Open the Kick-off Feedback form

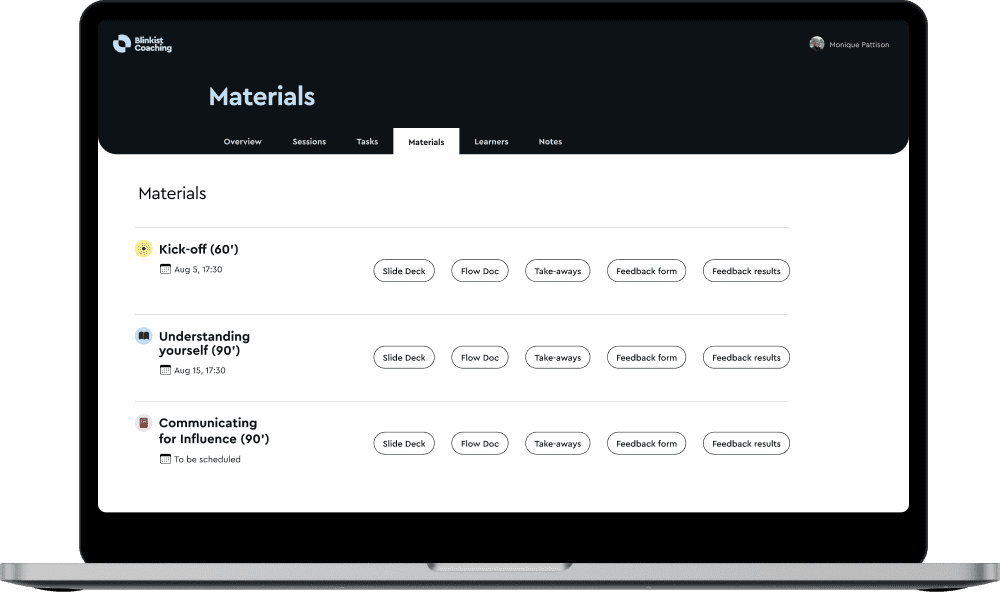[646, 271]
